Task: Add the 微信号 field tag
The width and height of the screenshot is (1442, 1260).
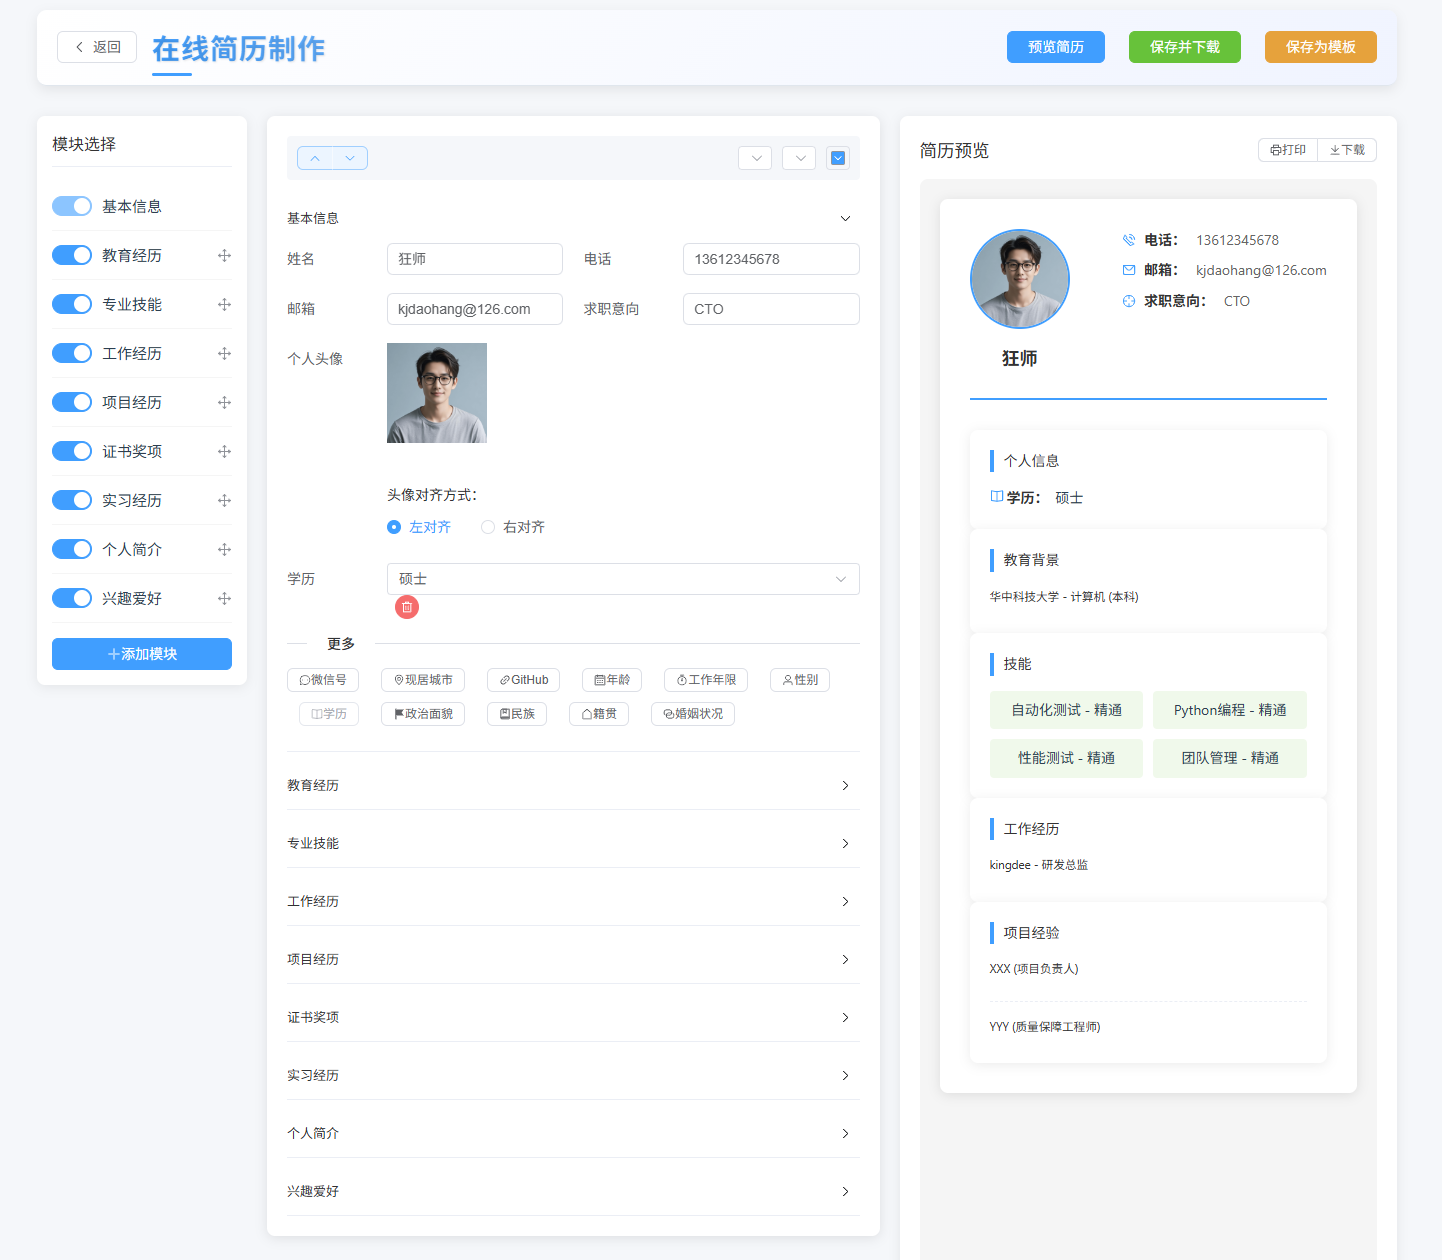Action: pyautogui.click(x=323, y=680)
